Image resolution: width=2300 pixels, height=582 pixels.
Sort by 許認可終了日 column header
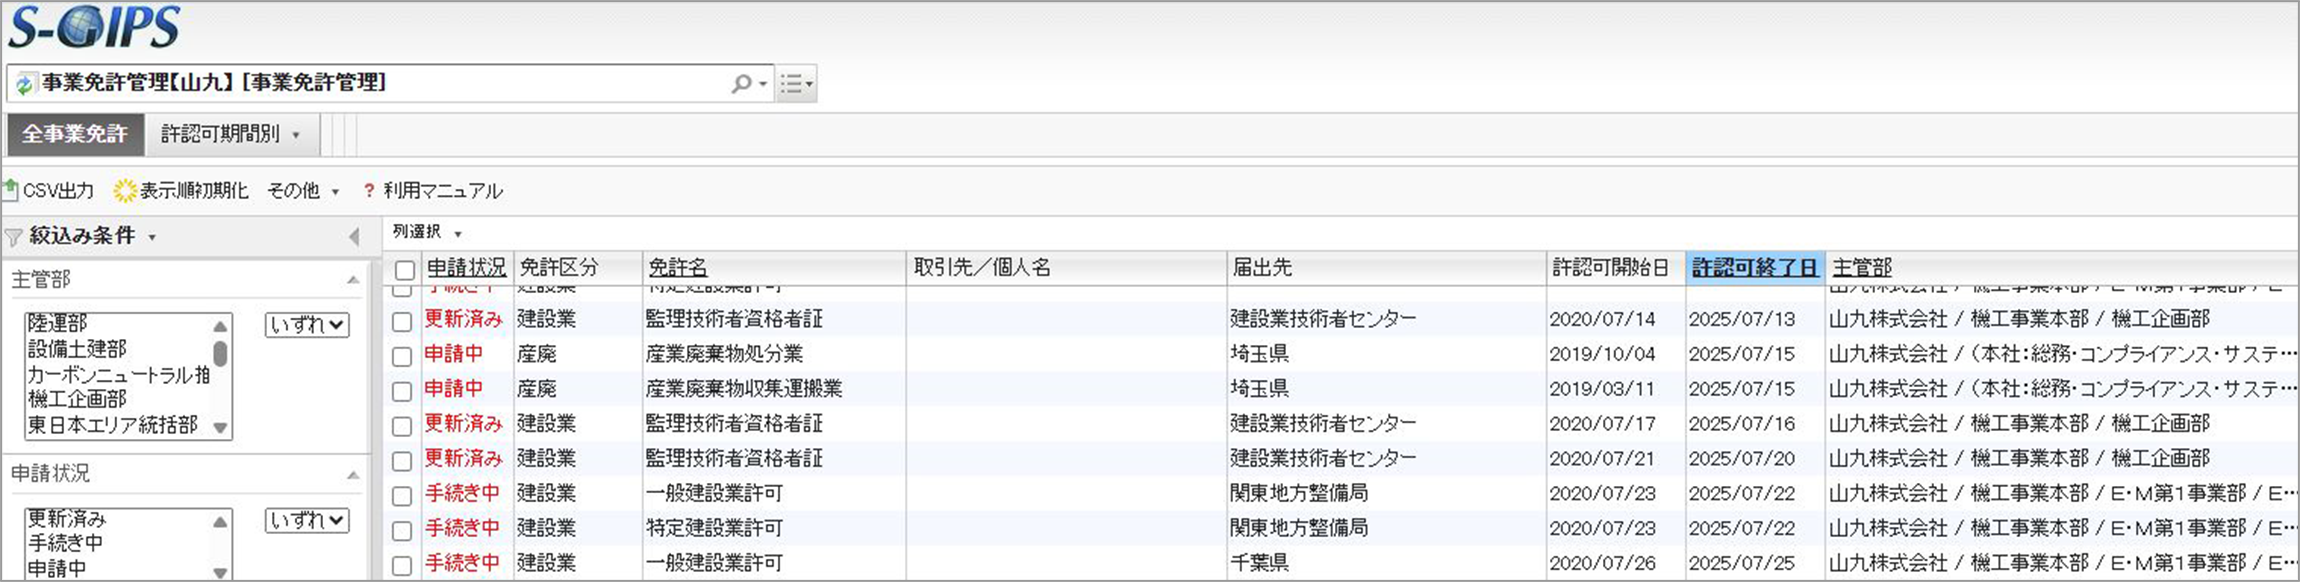click(x=1755, y=268)
